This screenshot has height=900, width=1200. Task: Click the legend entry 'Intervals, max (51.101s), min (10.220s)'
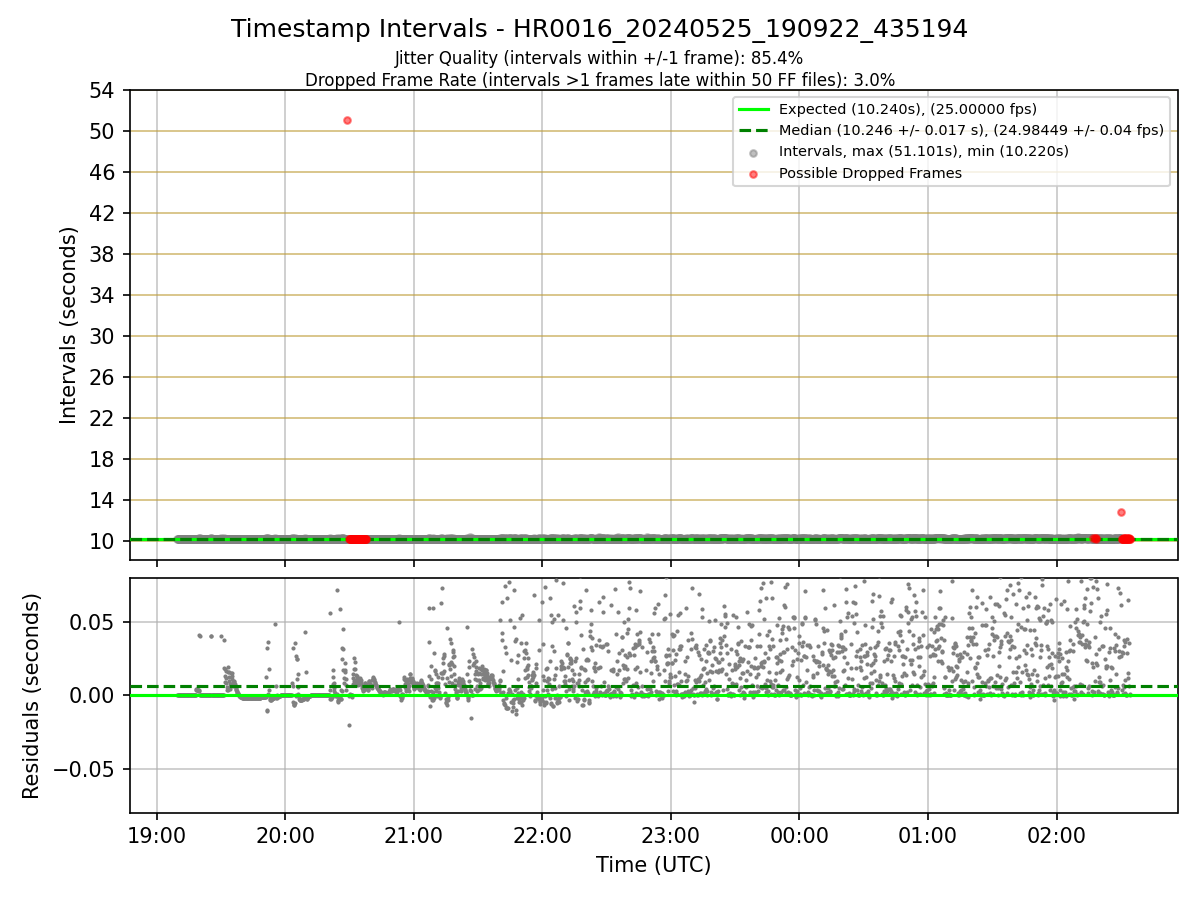[924, 152]
